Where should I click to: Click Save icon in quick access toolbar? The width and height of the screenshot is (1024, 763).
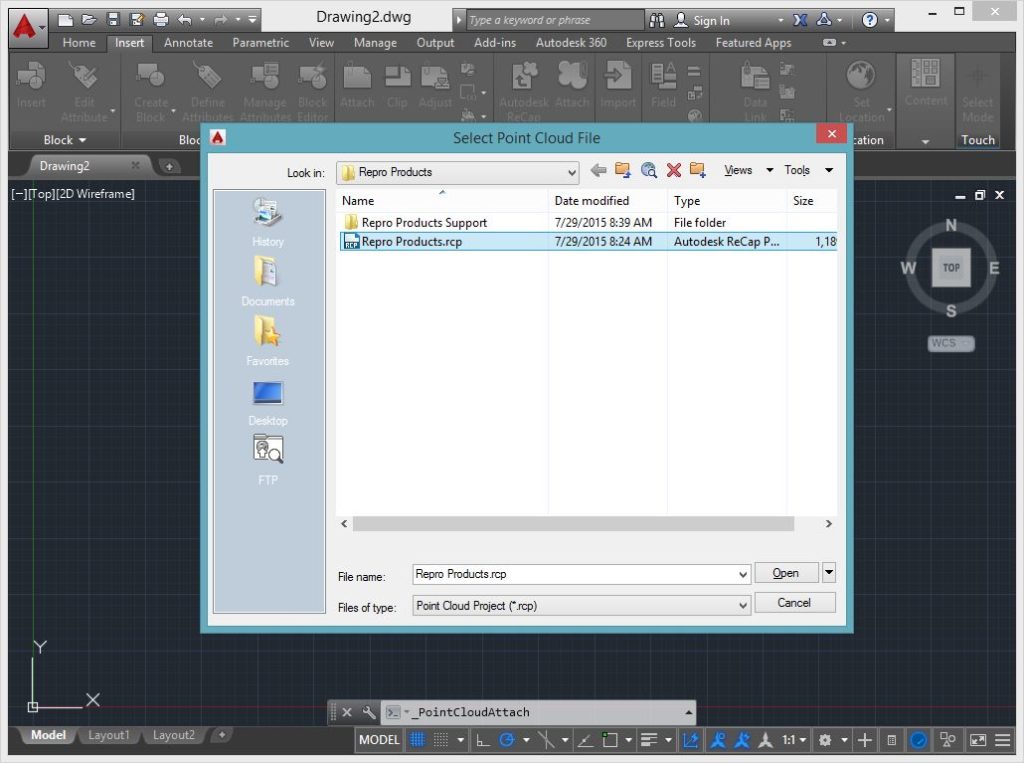click(113, 20)
